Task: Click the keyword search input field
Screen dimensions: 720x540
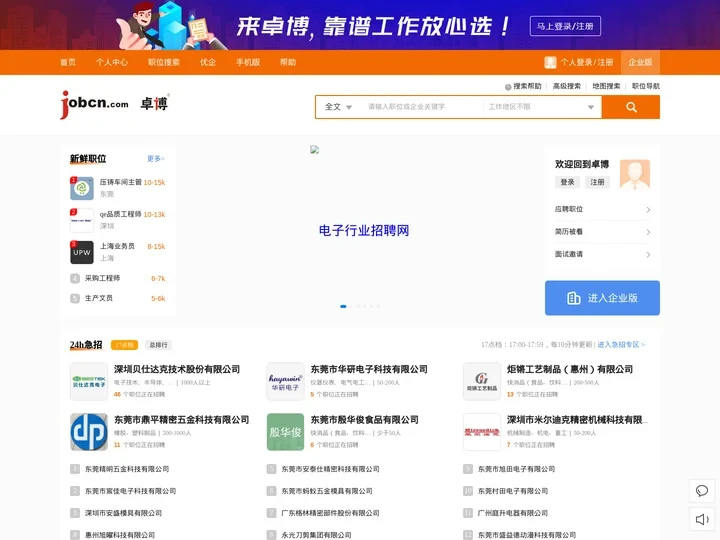Action: pos(422,107)
